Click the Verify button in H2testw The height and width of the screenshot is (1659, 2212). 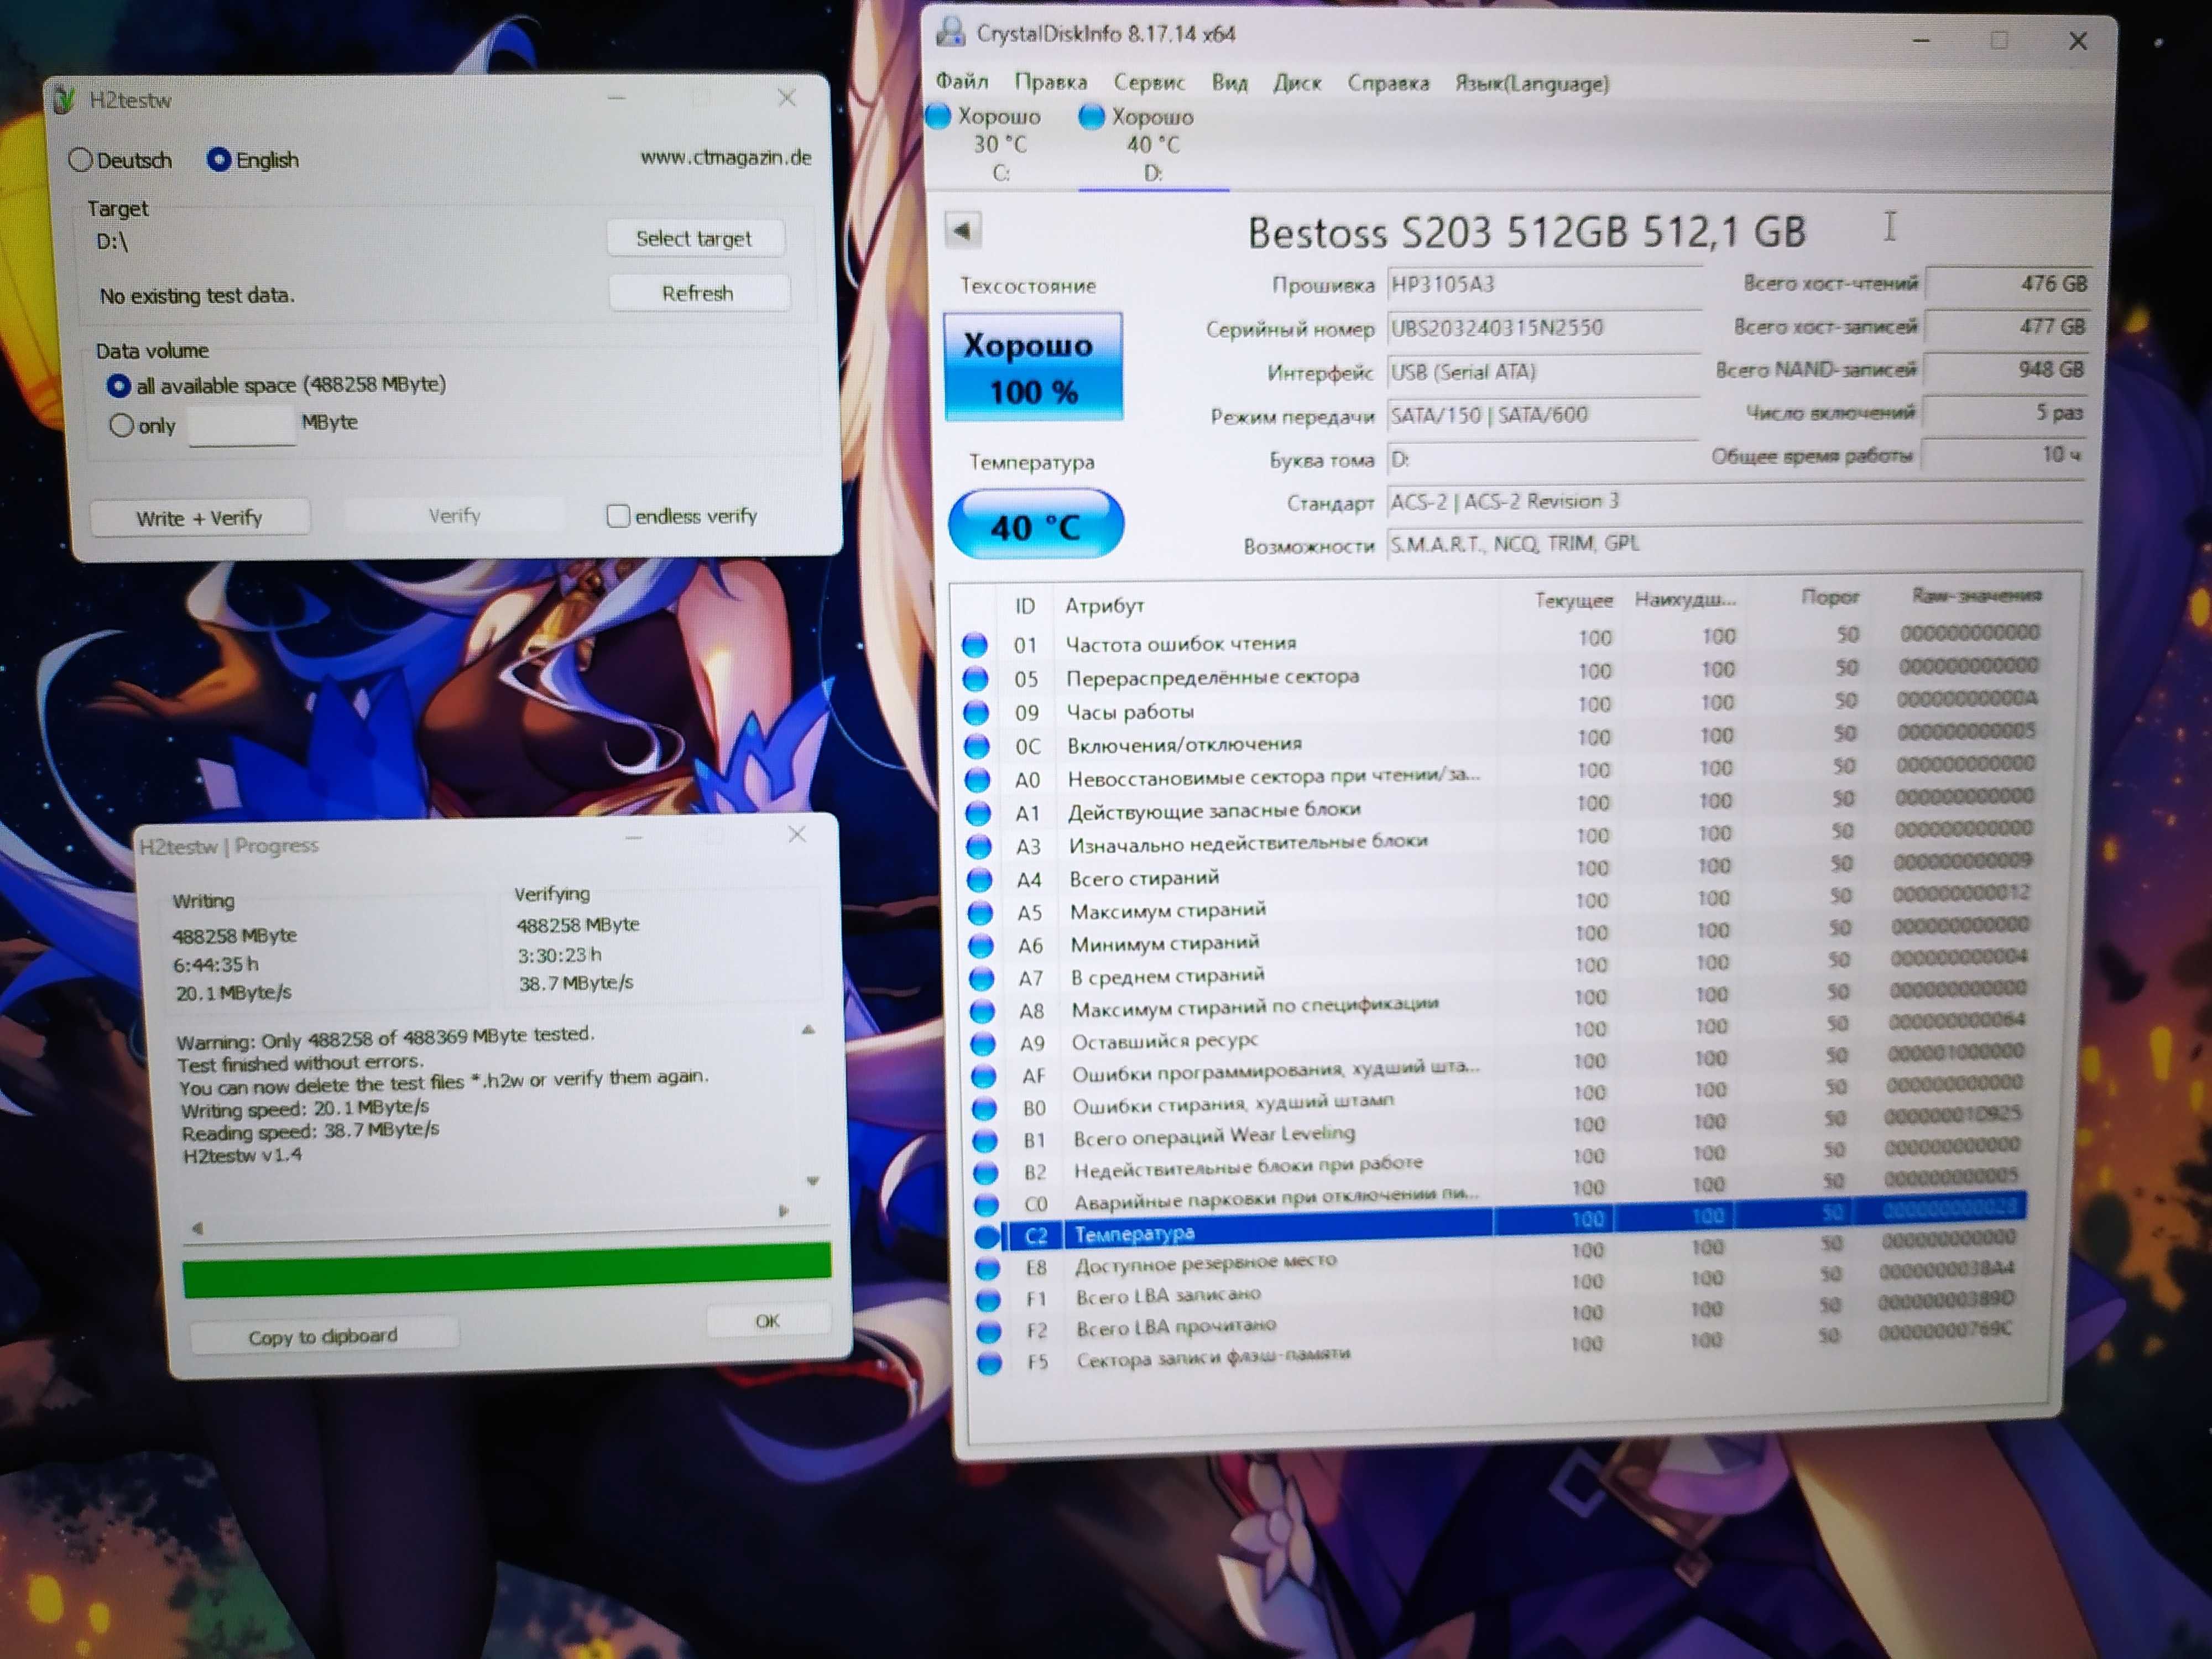click(x=454, y=516)
